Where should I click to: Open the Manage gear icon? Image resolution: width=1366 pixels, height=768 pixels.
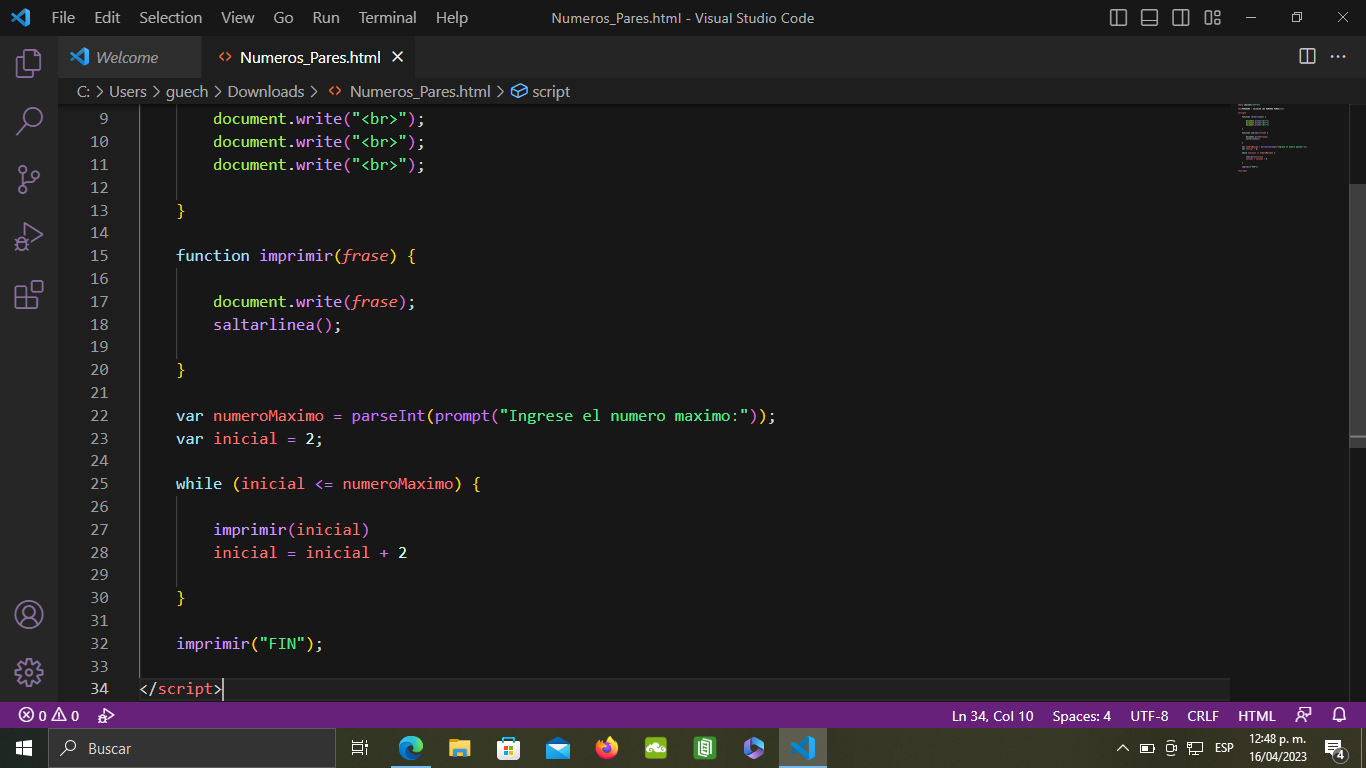[29, 672]
